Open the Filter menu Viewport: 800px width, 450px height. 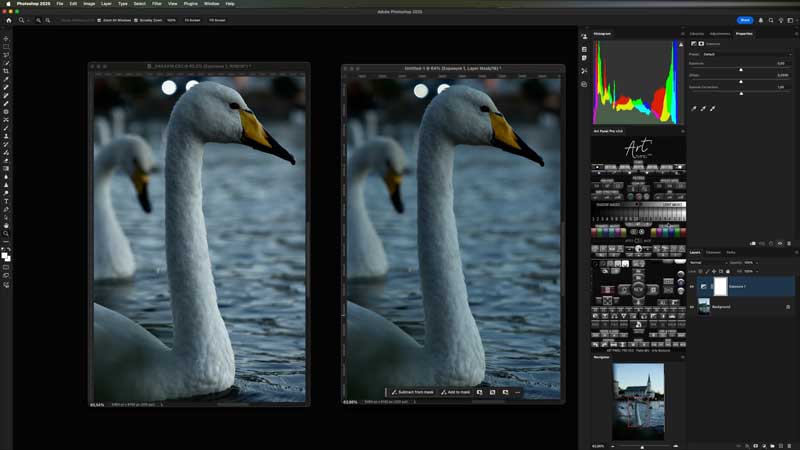157,4
